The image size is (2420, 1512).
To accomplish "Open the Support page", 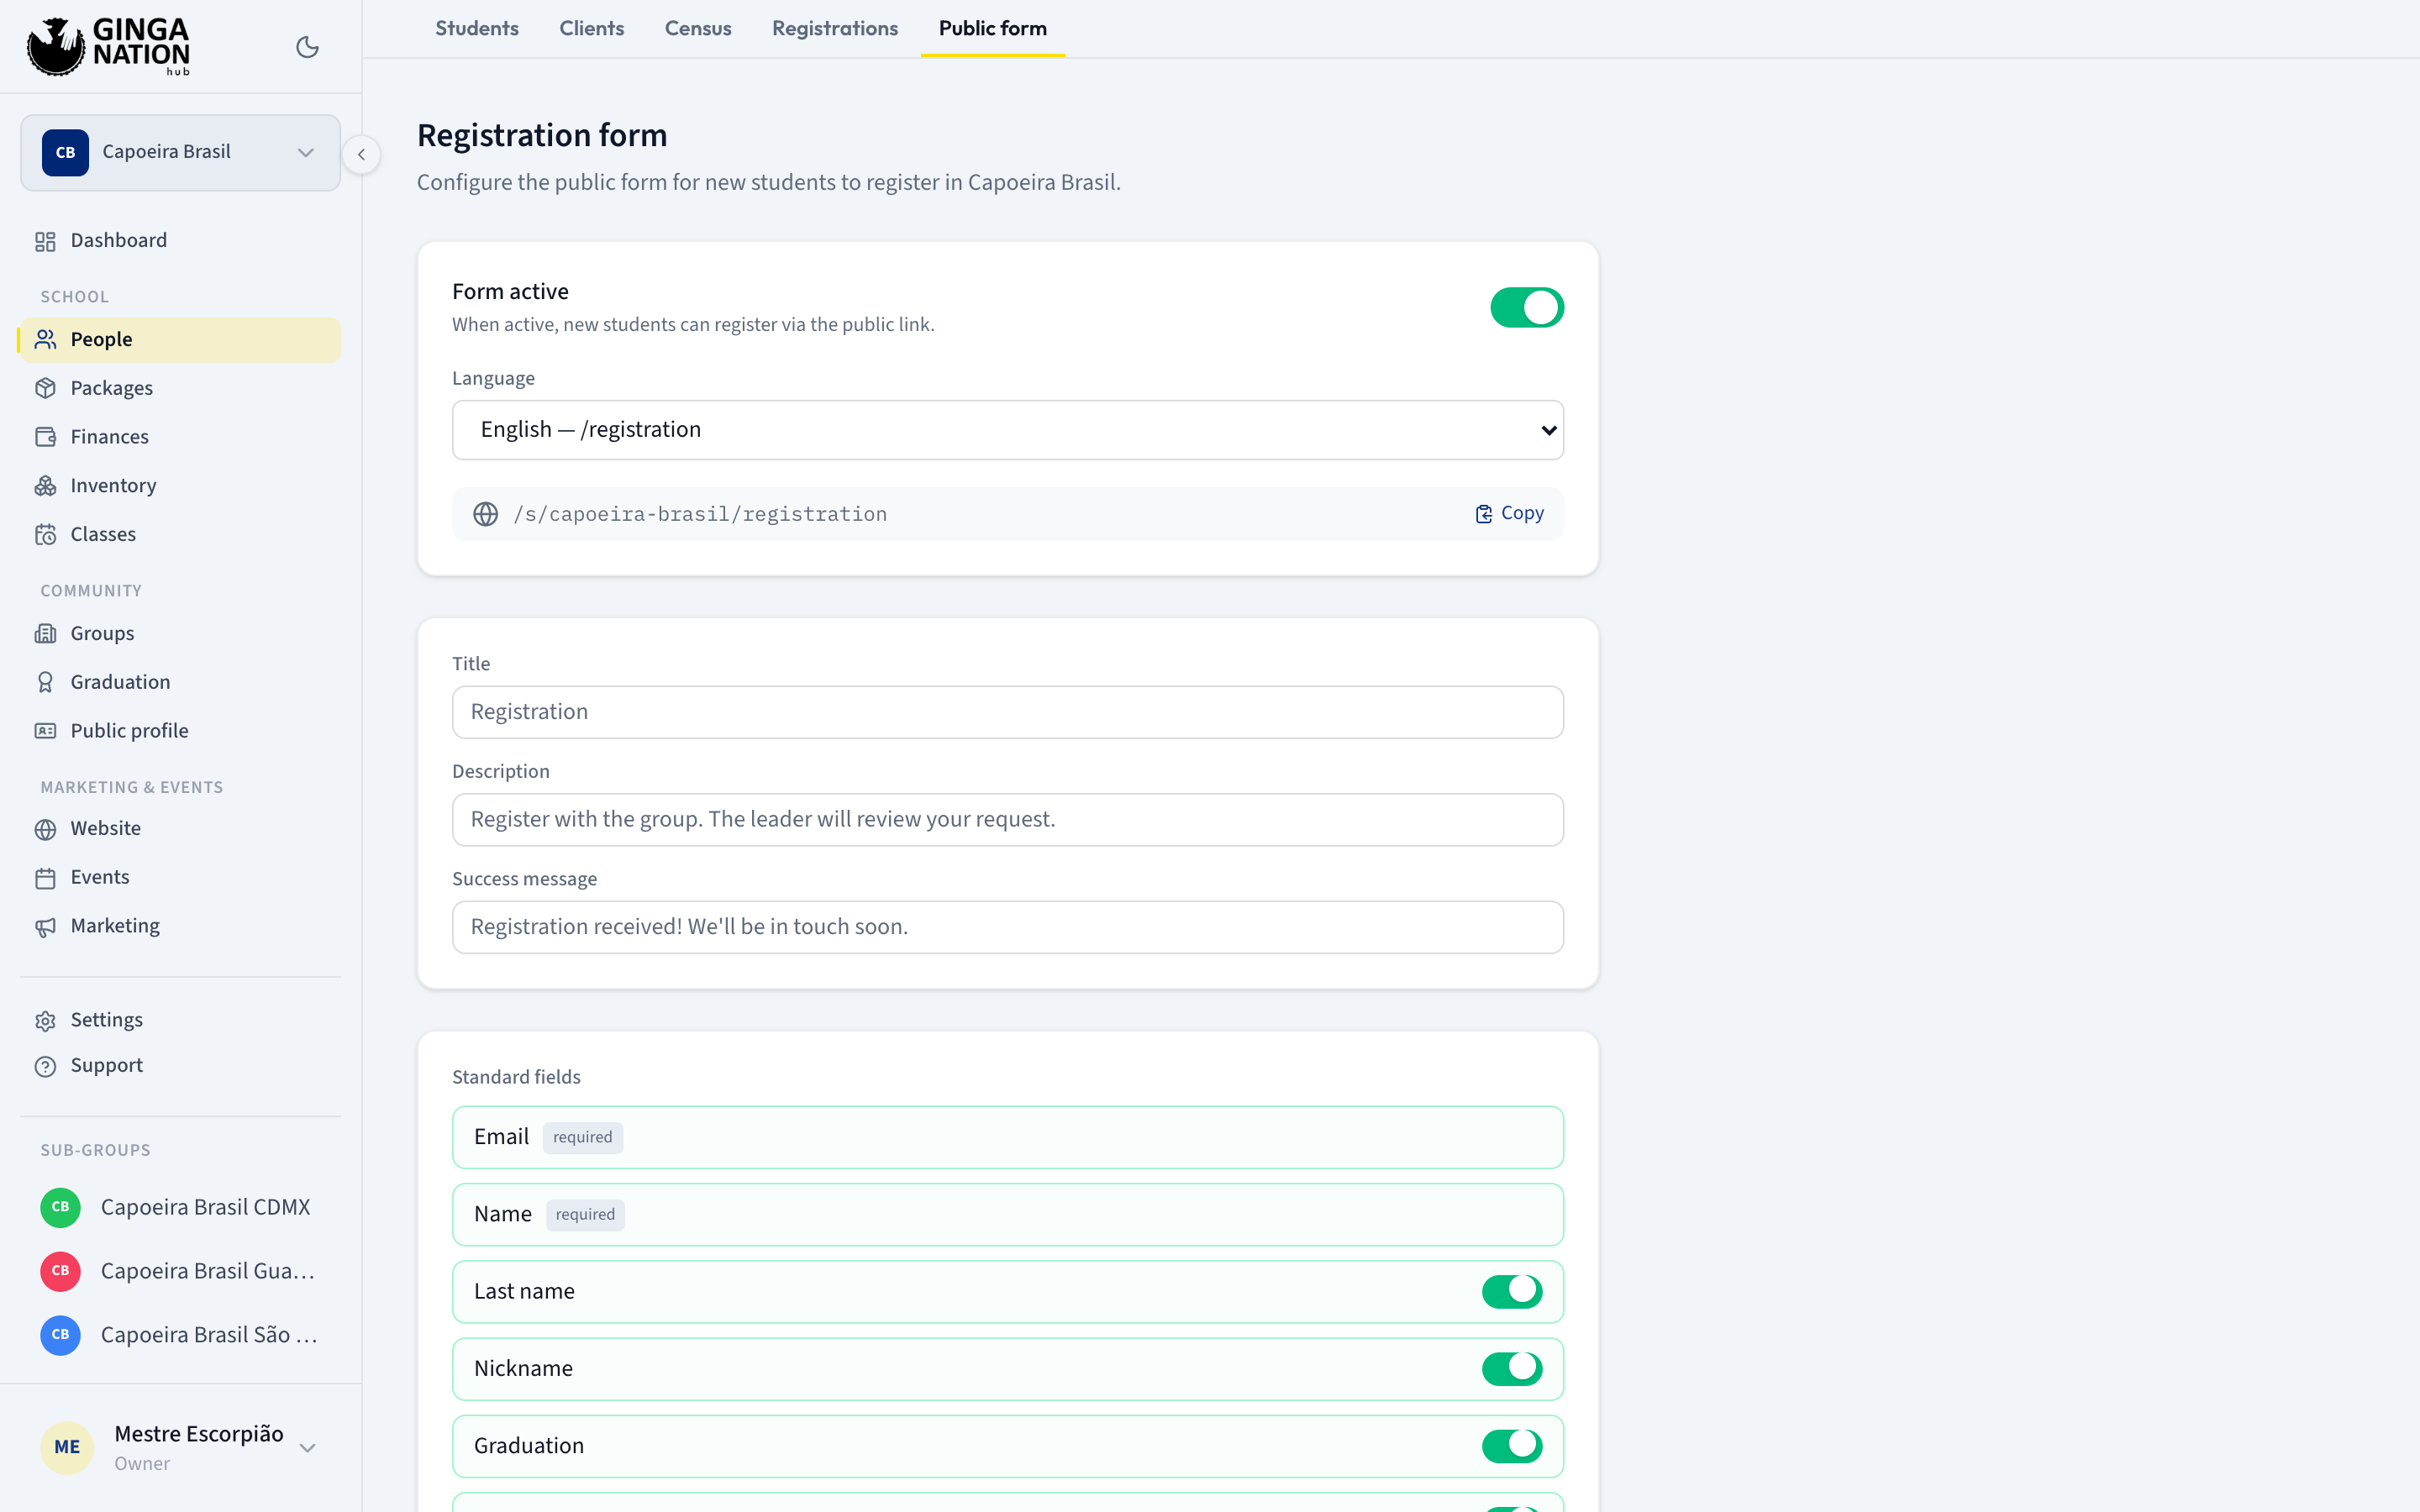I will coord(180,1066).
